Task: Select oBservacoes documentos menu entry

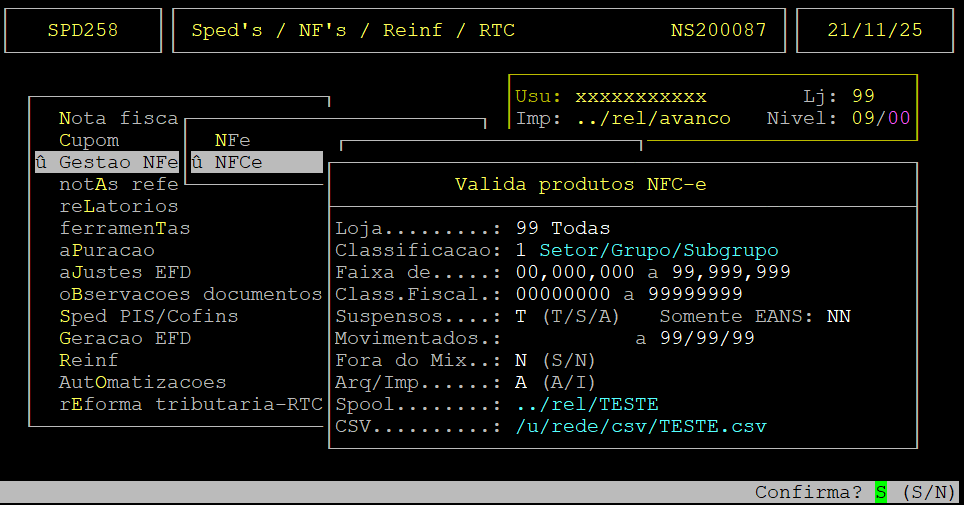Action: 190,294
